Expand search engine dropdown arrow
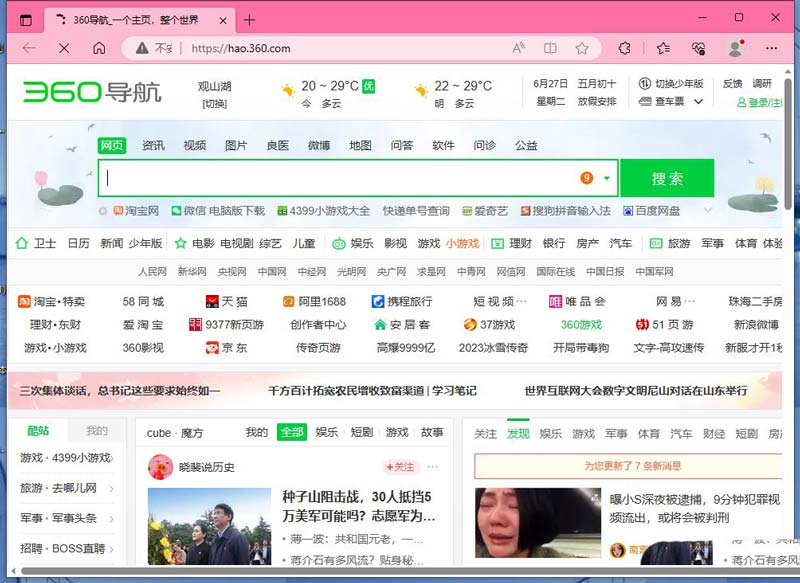 click(607, 178)
